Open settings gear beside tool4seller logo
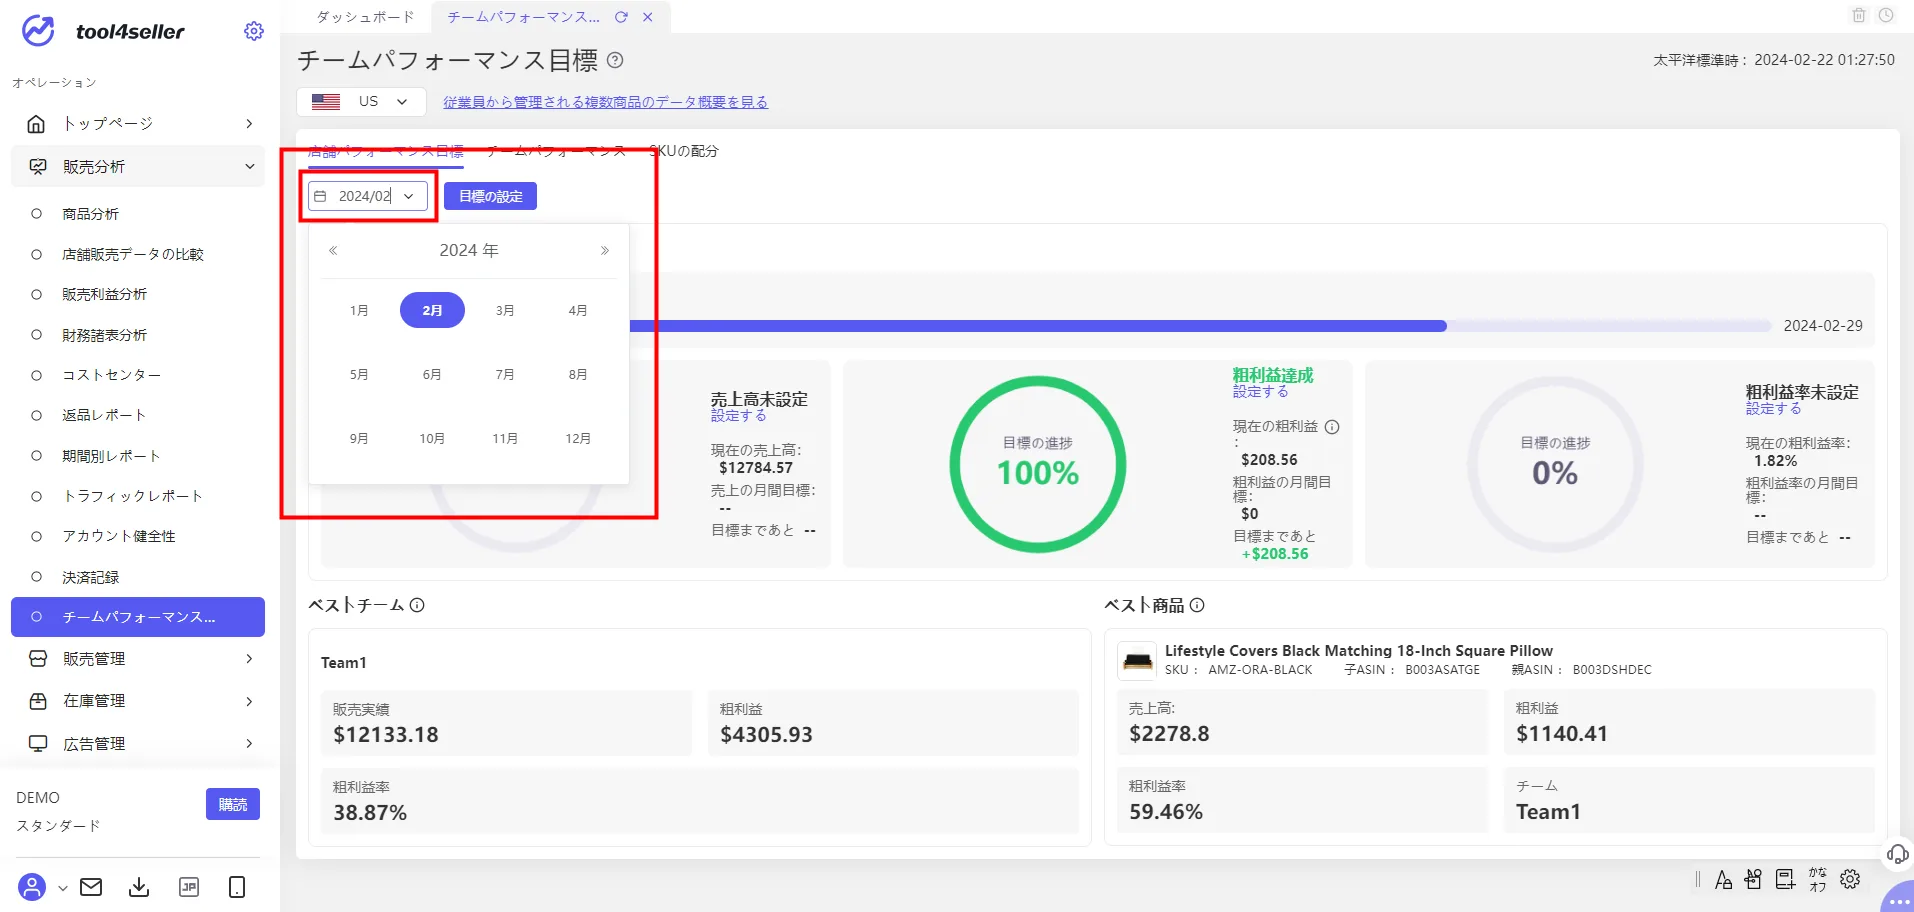 pyautogui.click(x=254, y=31)
